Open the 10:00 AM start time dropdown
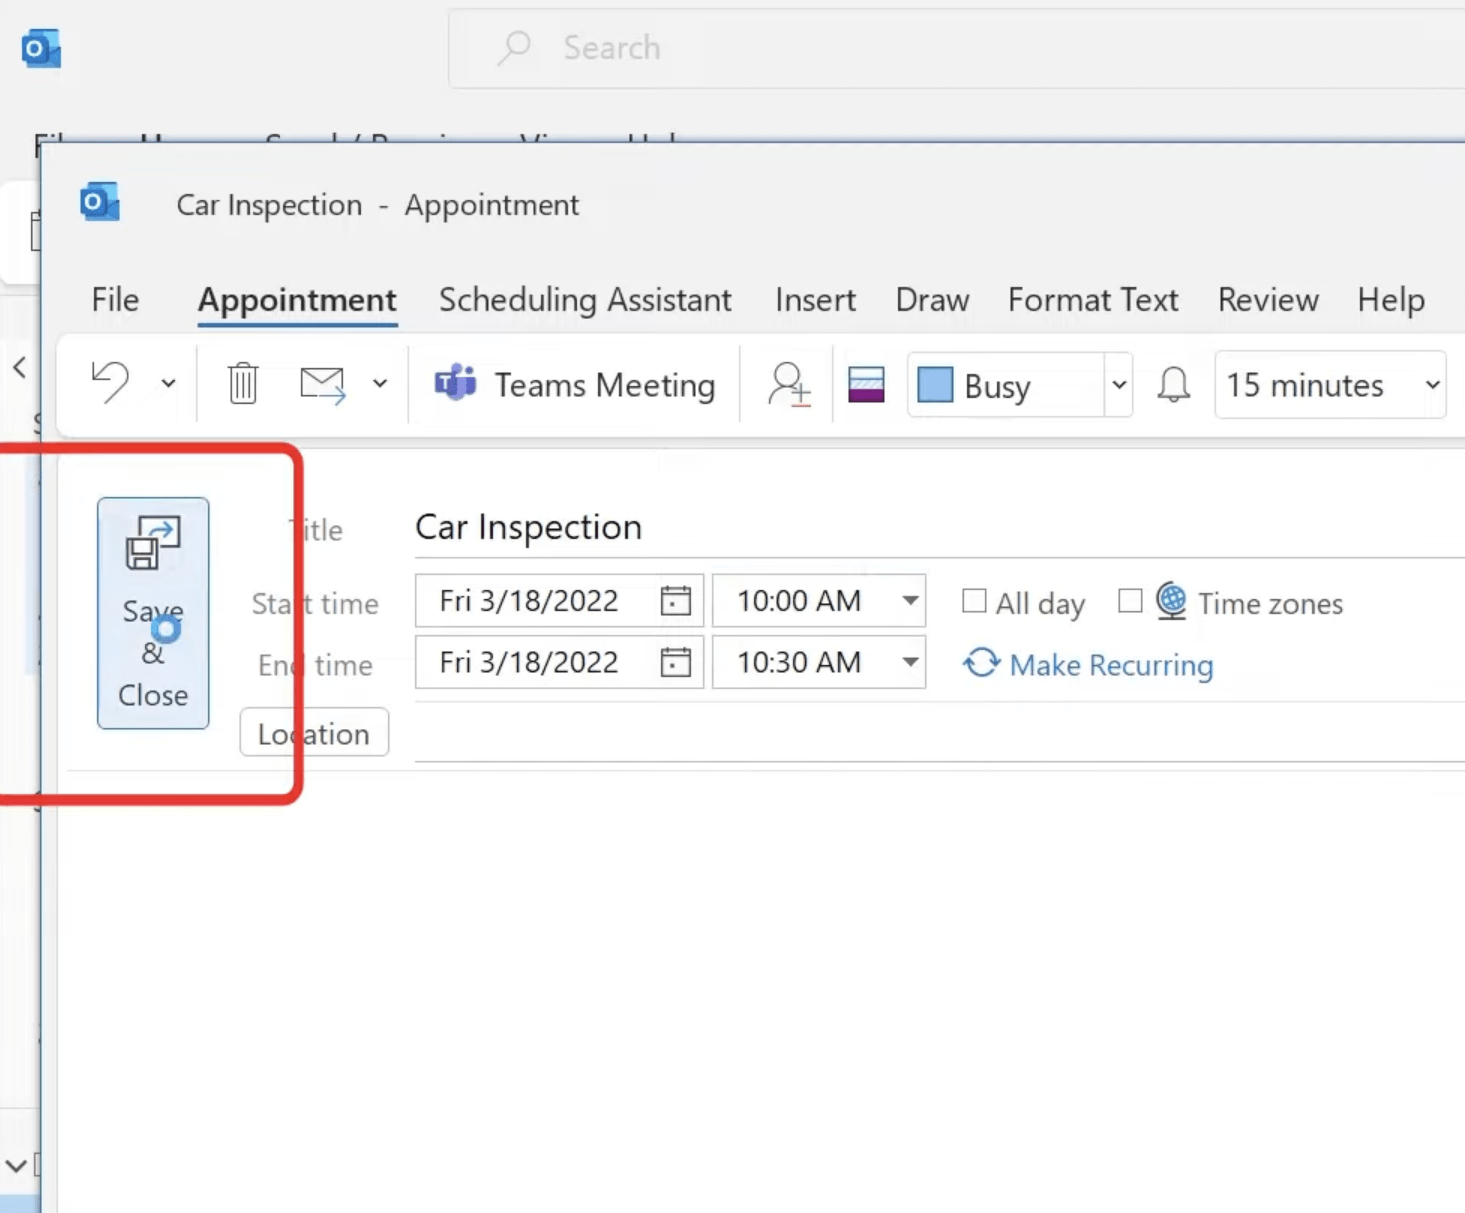This screenshot has height=1213, width=1465. 910,601
